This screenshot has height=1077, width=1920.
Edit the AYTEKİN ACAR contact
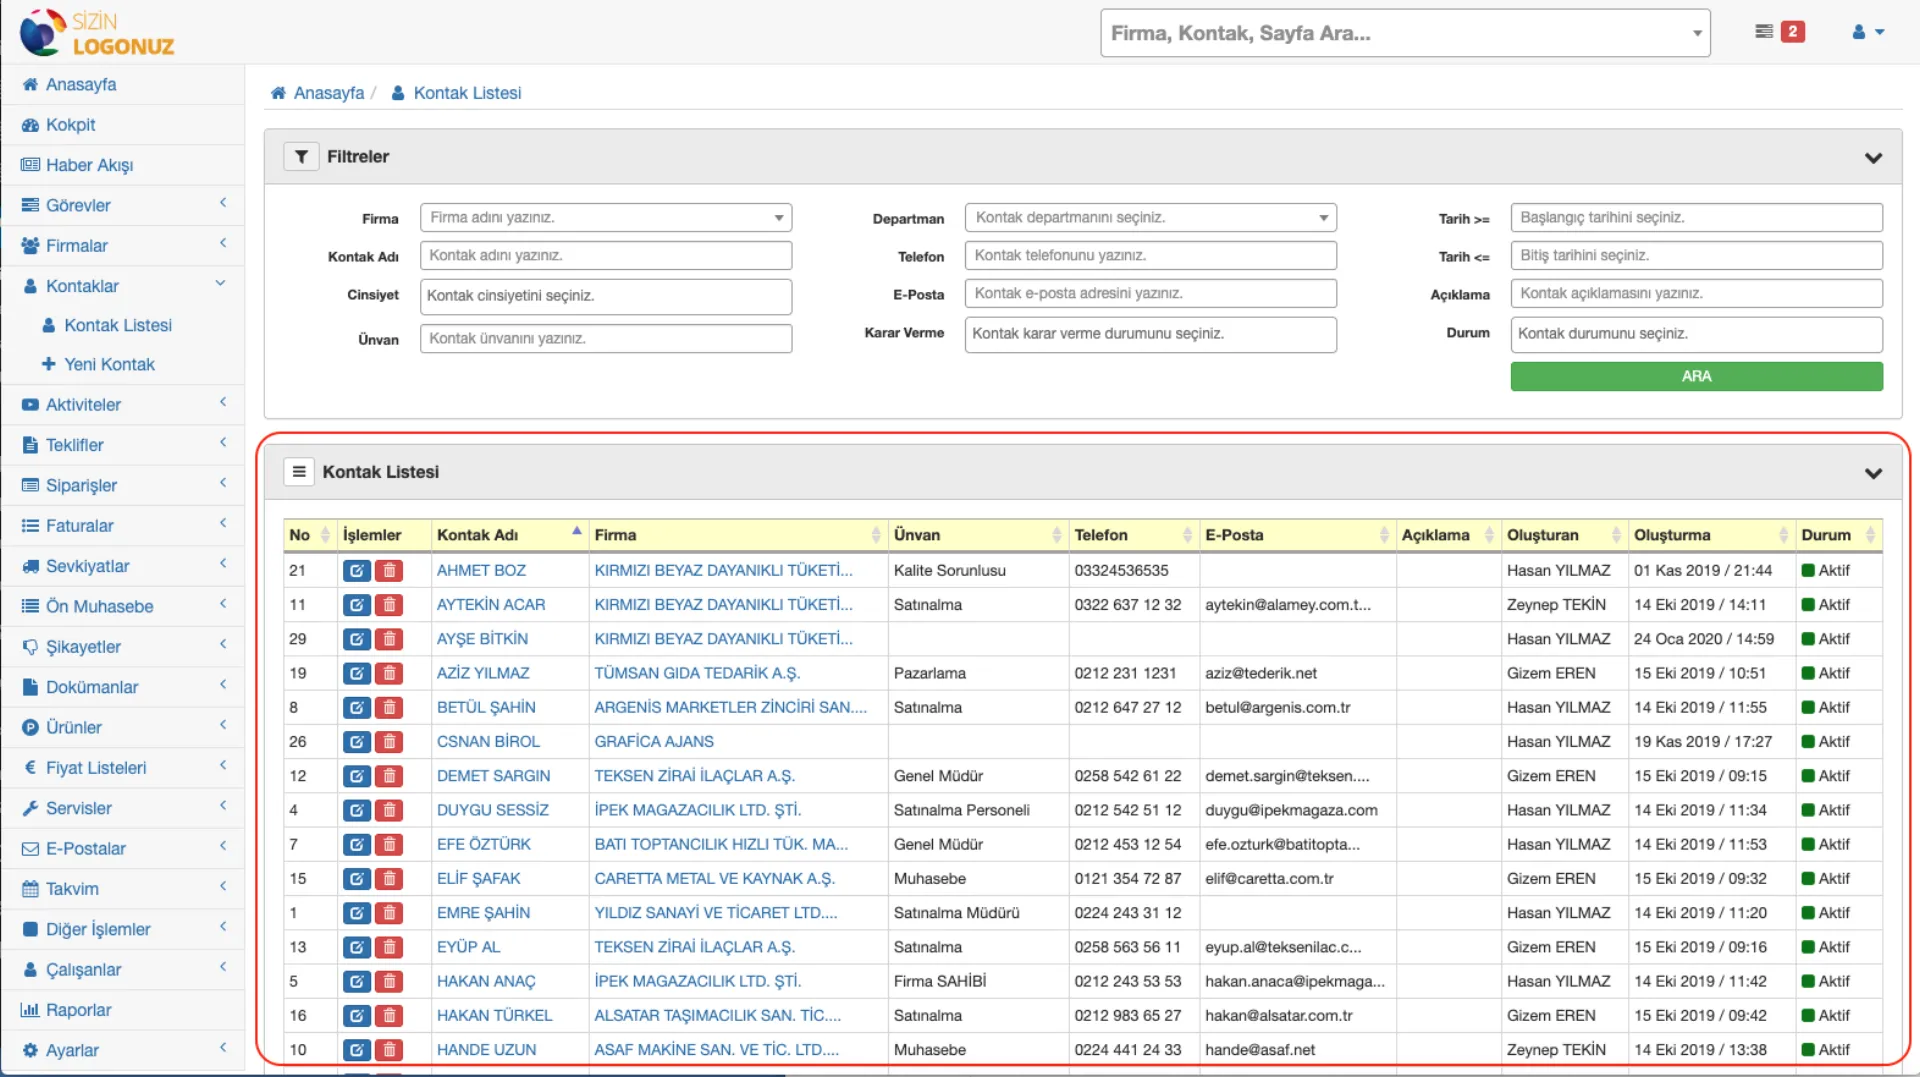click(356, 605)
